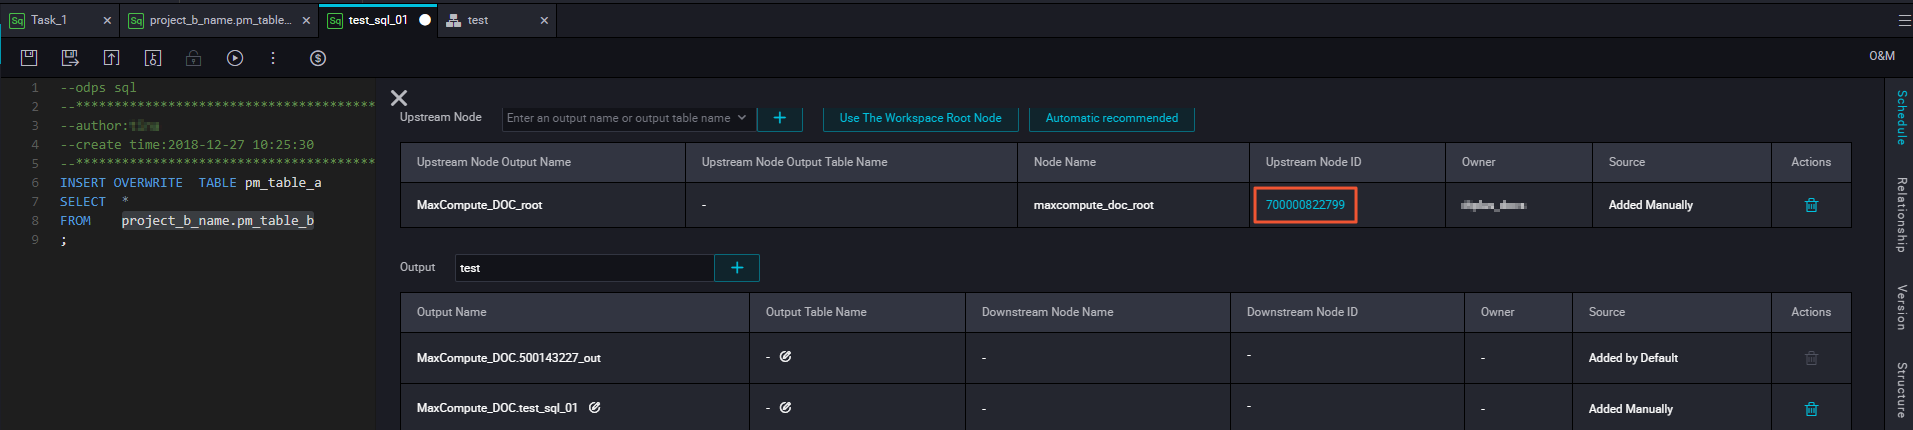
Task: Run the SQL with the play icon
Action: tap(235, 58)
